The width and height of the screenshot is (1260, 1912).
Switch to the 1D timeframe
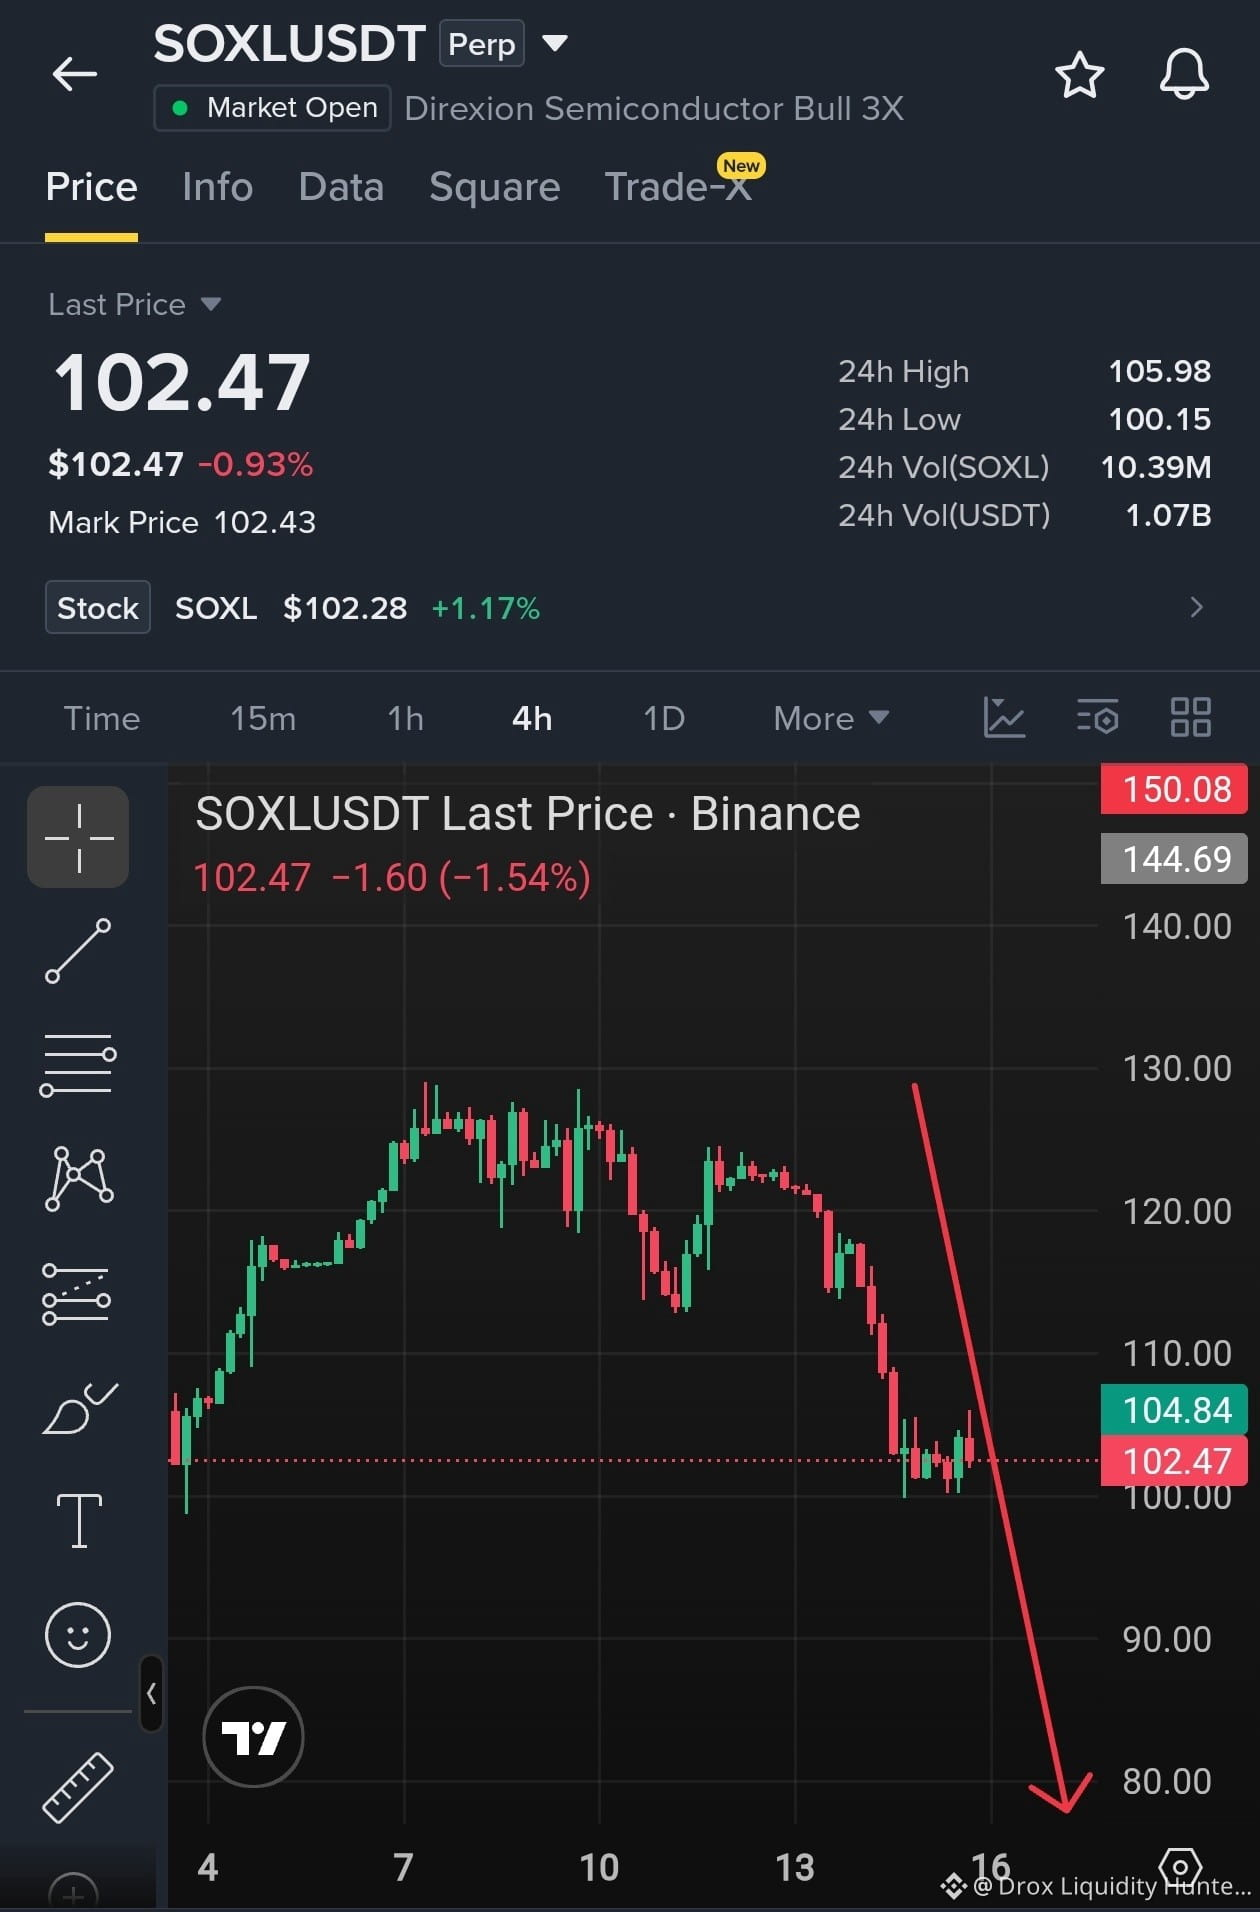(x=664, y=718)
